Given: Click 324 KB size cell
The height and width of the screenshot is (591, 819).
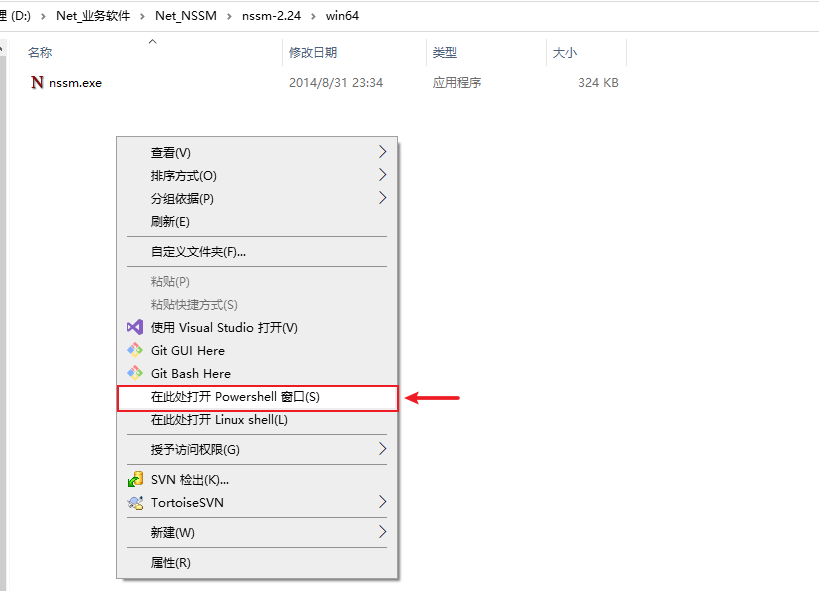Looking at the screenshot, I should 598,83.
